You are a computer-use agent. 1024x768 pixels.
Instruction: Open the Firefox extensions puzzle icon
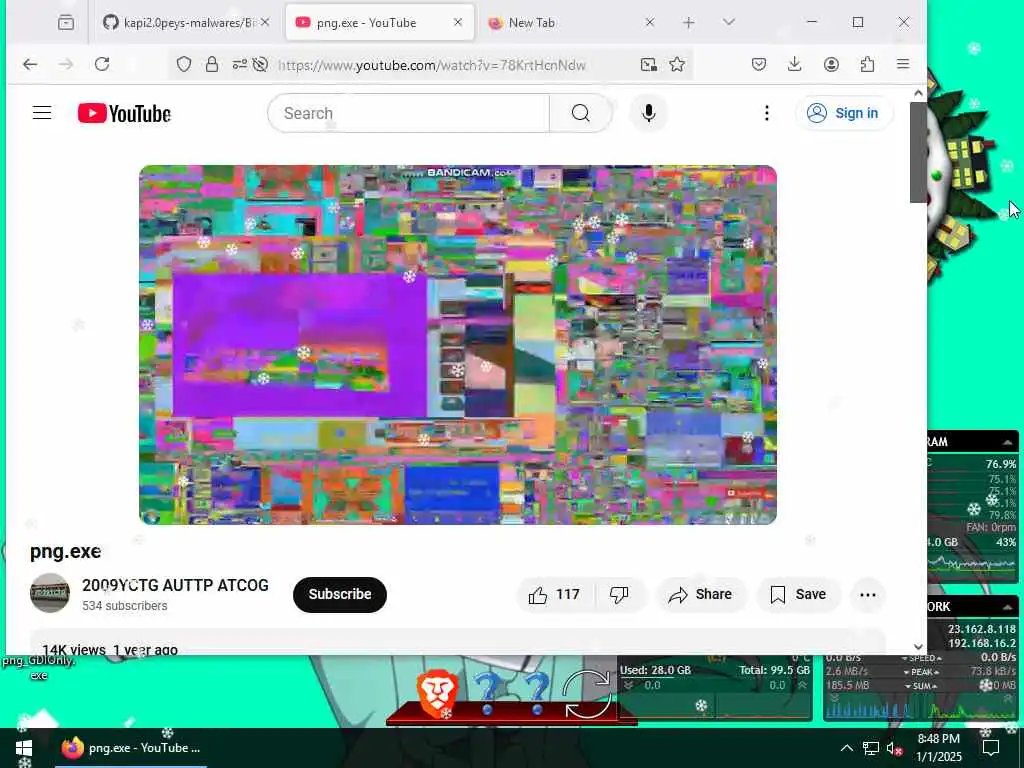tap(867, 64)
